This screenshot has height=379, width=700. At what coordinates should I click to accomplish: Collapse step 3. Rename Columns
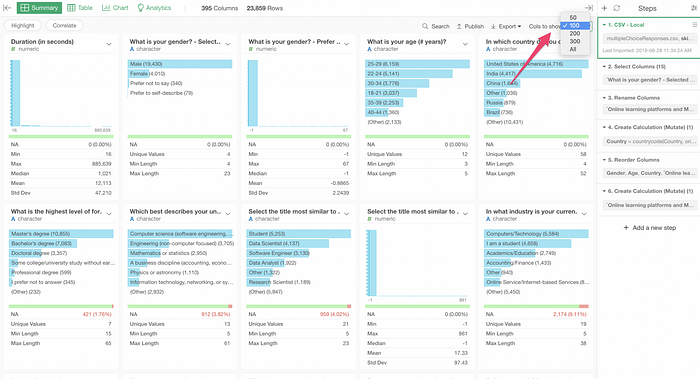[604, 98]
